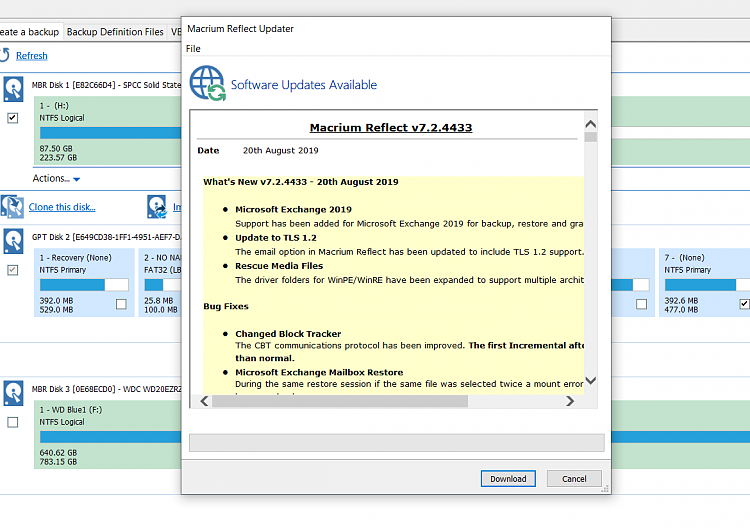Open File menu in Updater dialog
Image resolution: width=750 pixels, height=528 pixels.
coord(193,49)
